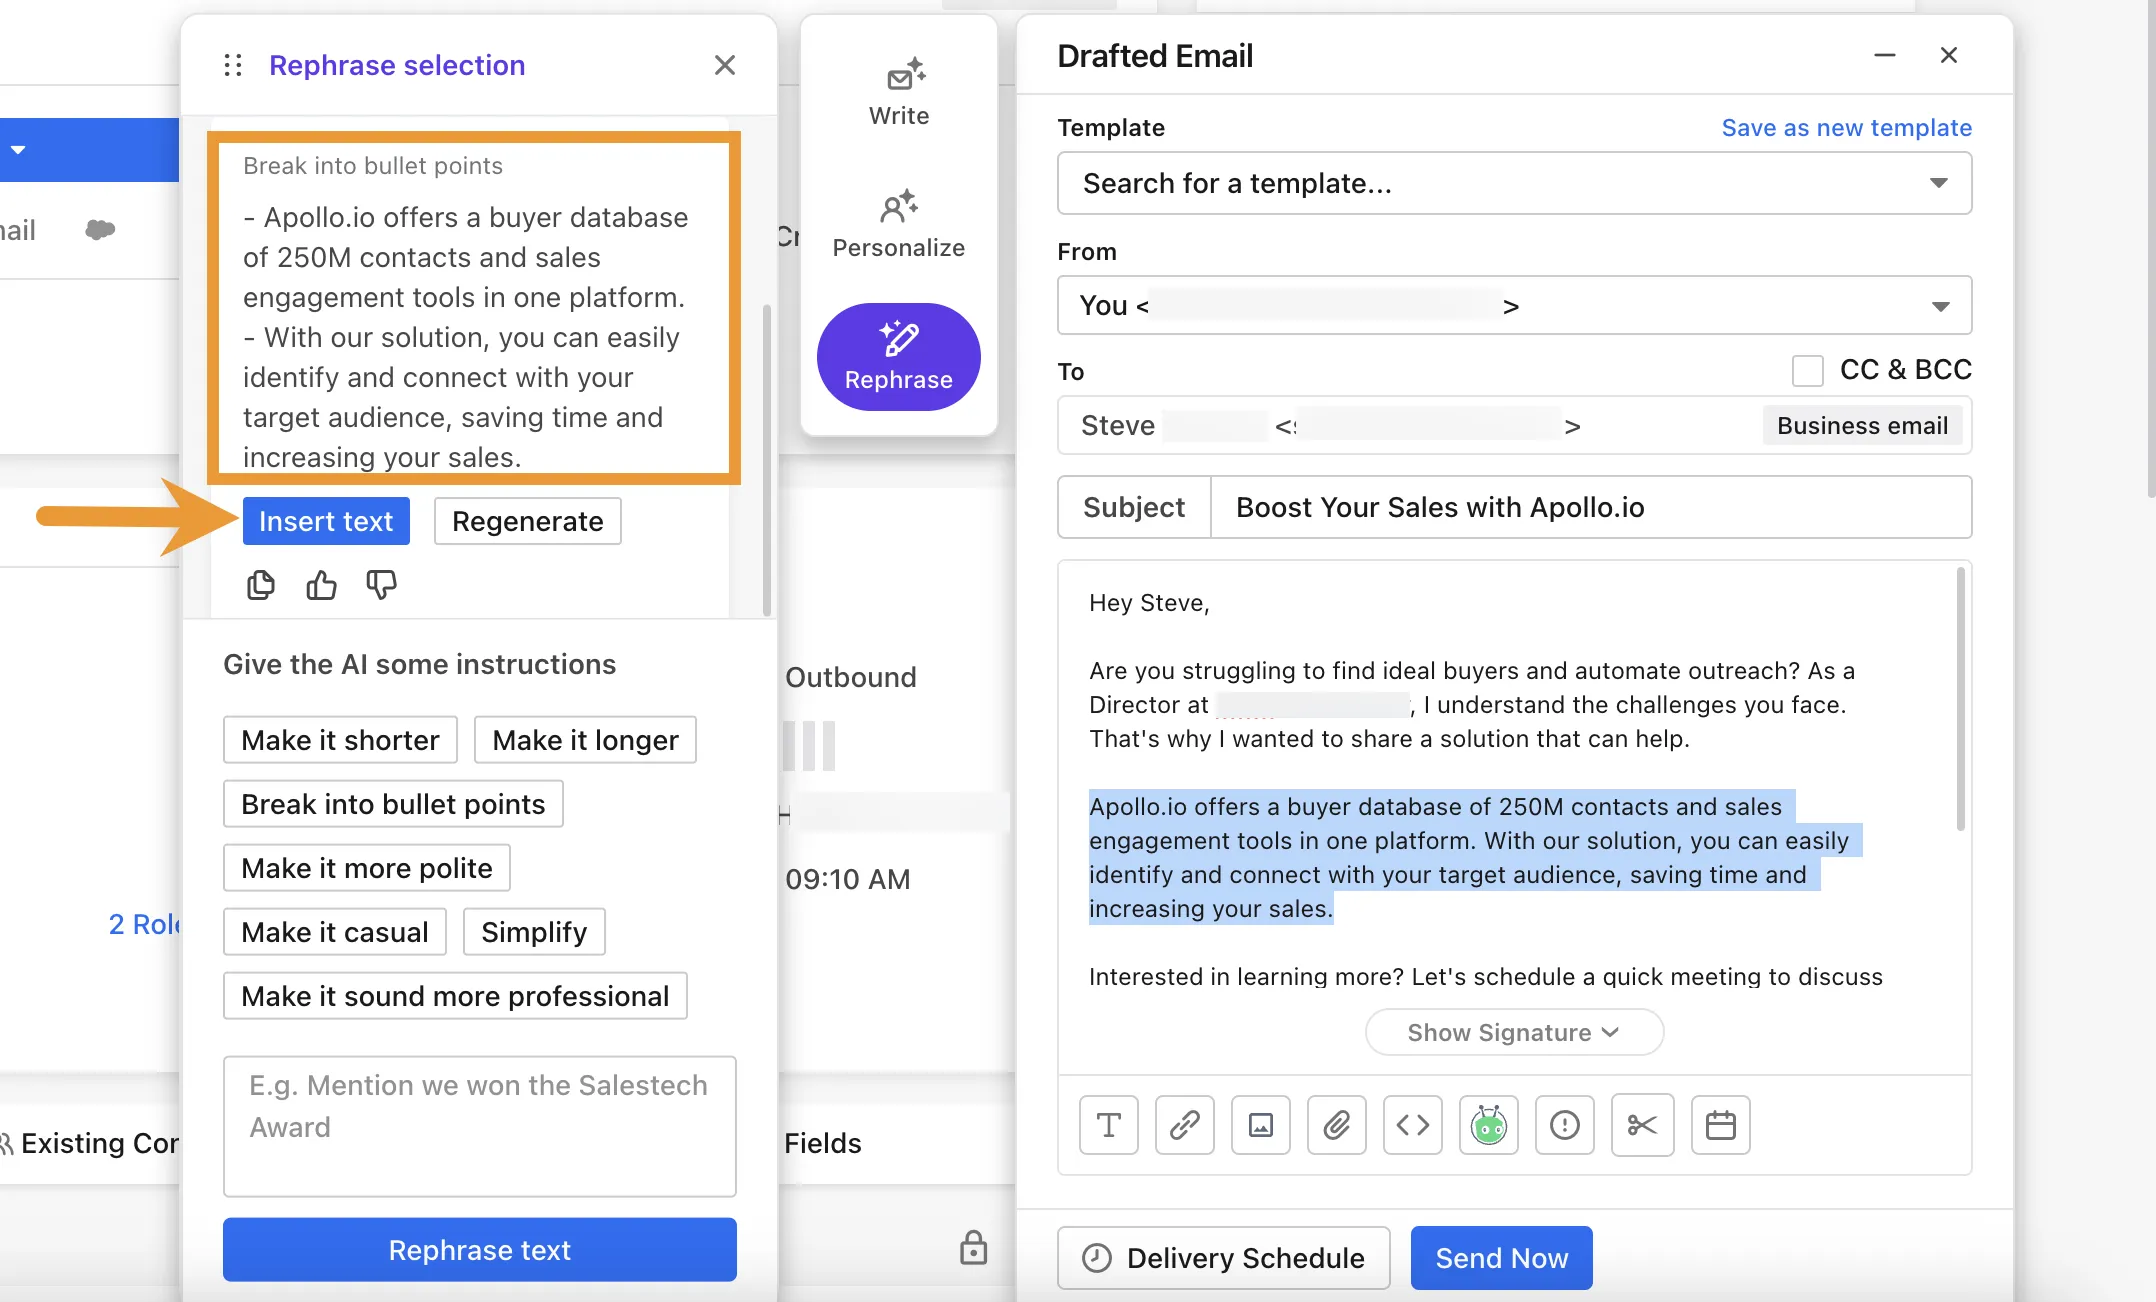Expand Show Signature
Viewport: 2156px width, 1302px height.
(1513, 1032)
